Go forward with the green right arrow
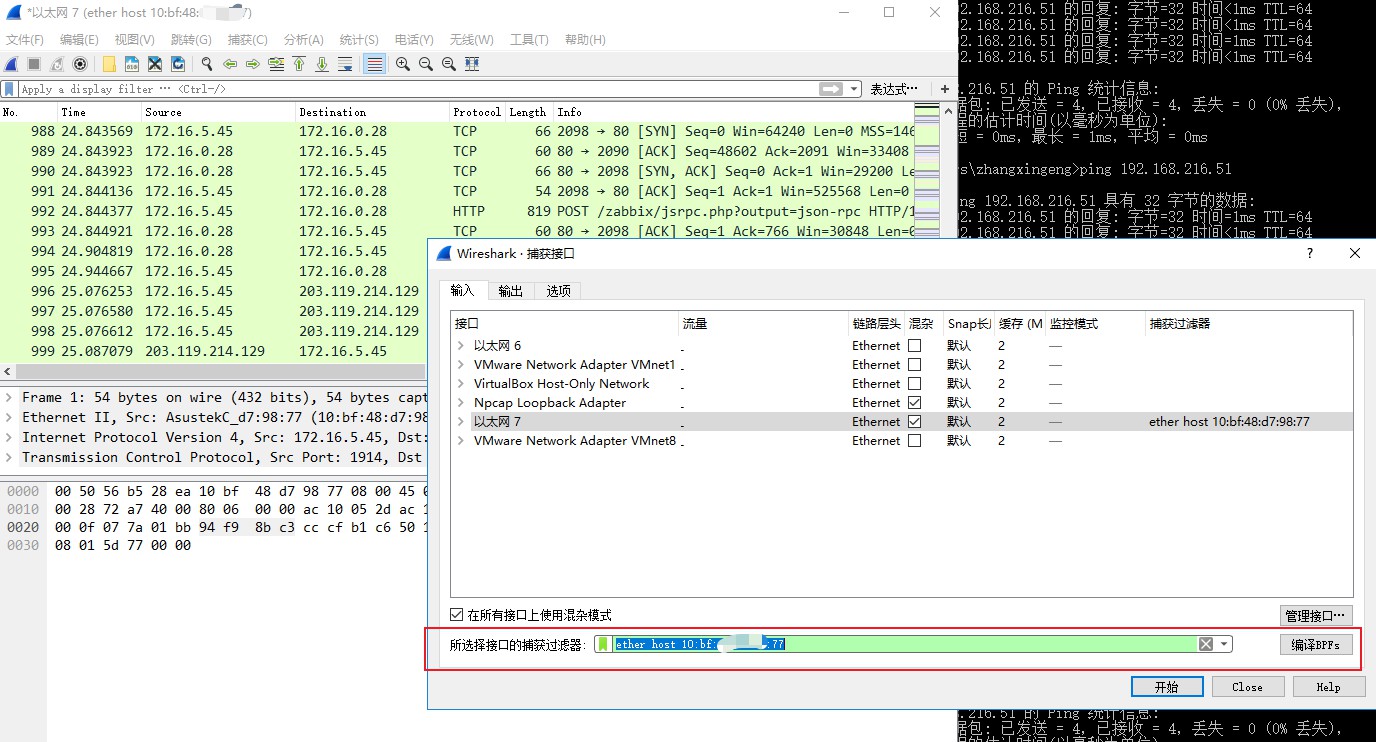Image resolution: width=1376 pixels, height=742 pixels. 253,64
